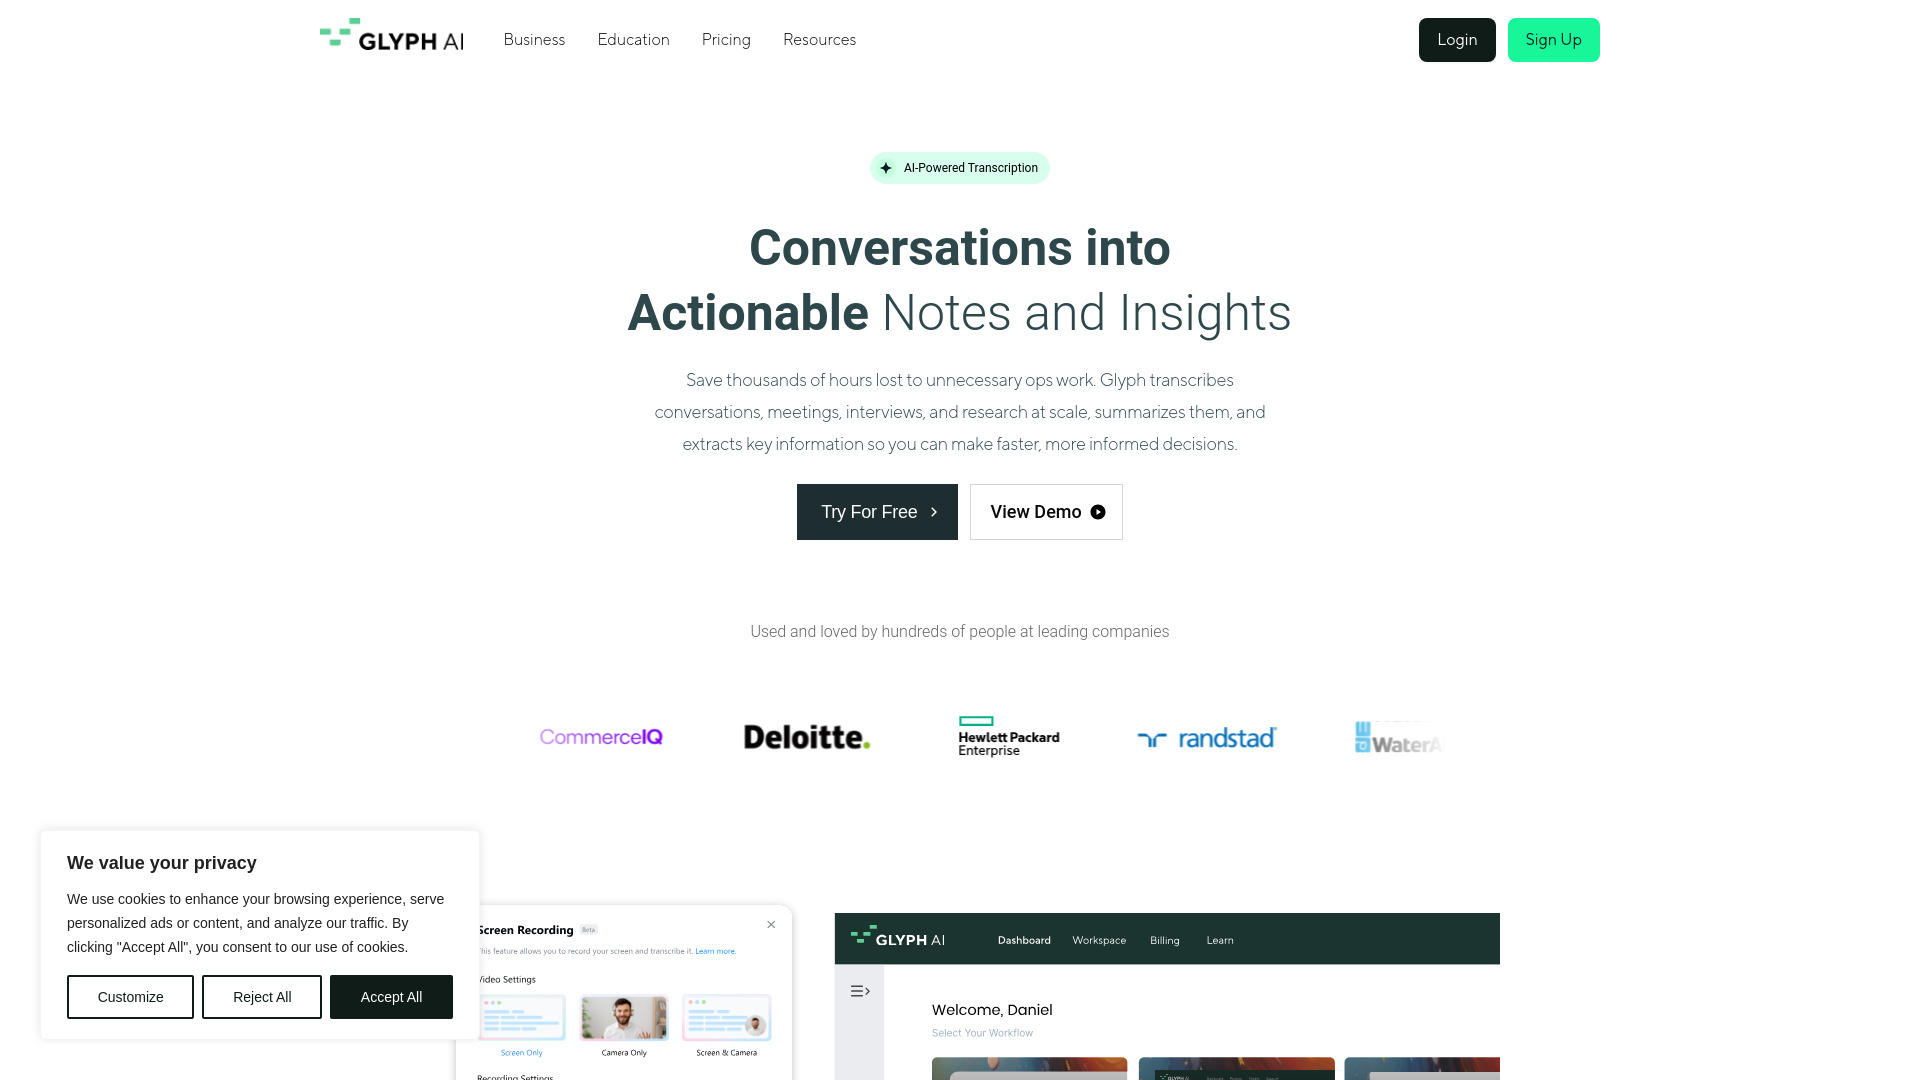Reject all cookies via Reject All button
Screen dimensions: 1920x1080
click(x=261, y=997)
